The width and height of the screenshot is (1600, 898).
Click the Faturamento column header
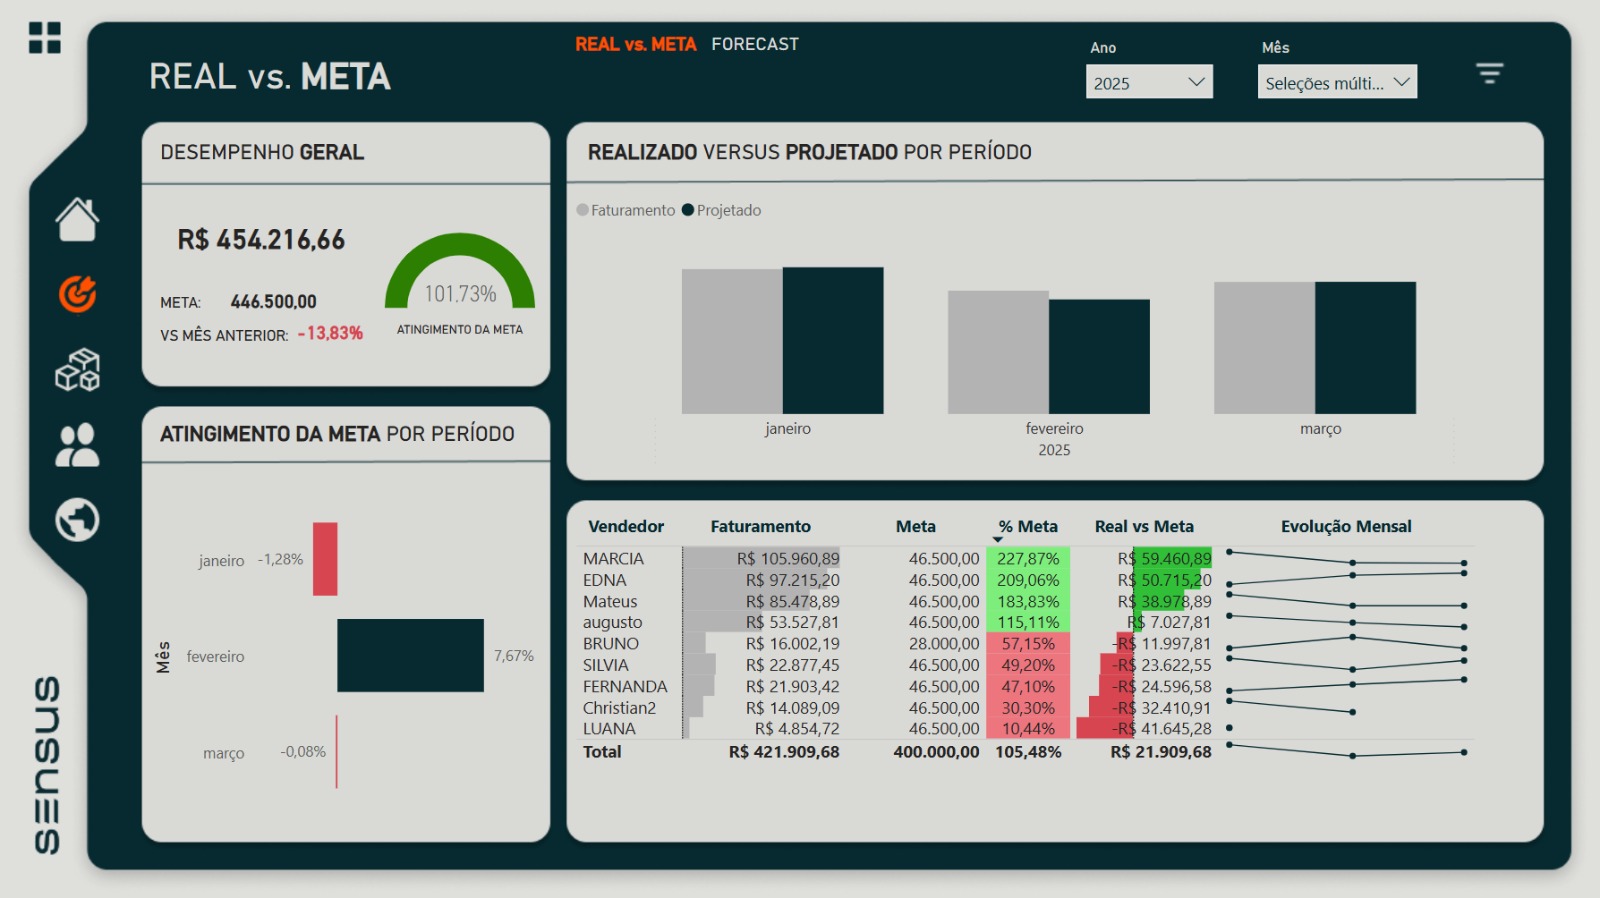760,526
